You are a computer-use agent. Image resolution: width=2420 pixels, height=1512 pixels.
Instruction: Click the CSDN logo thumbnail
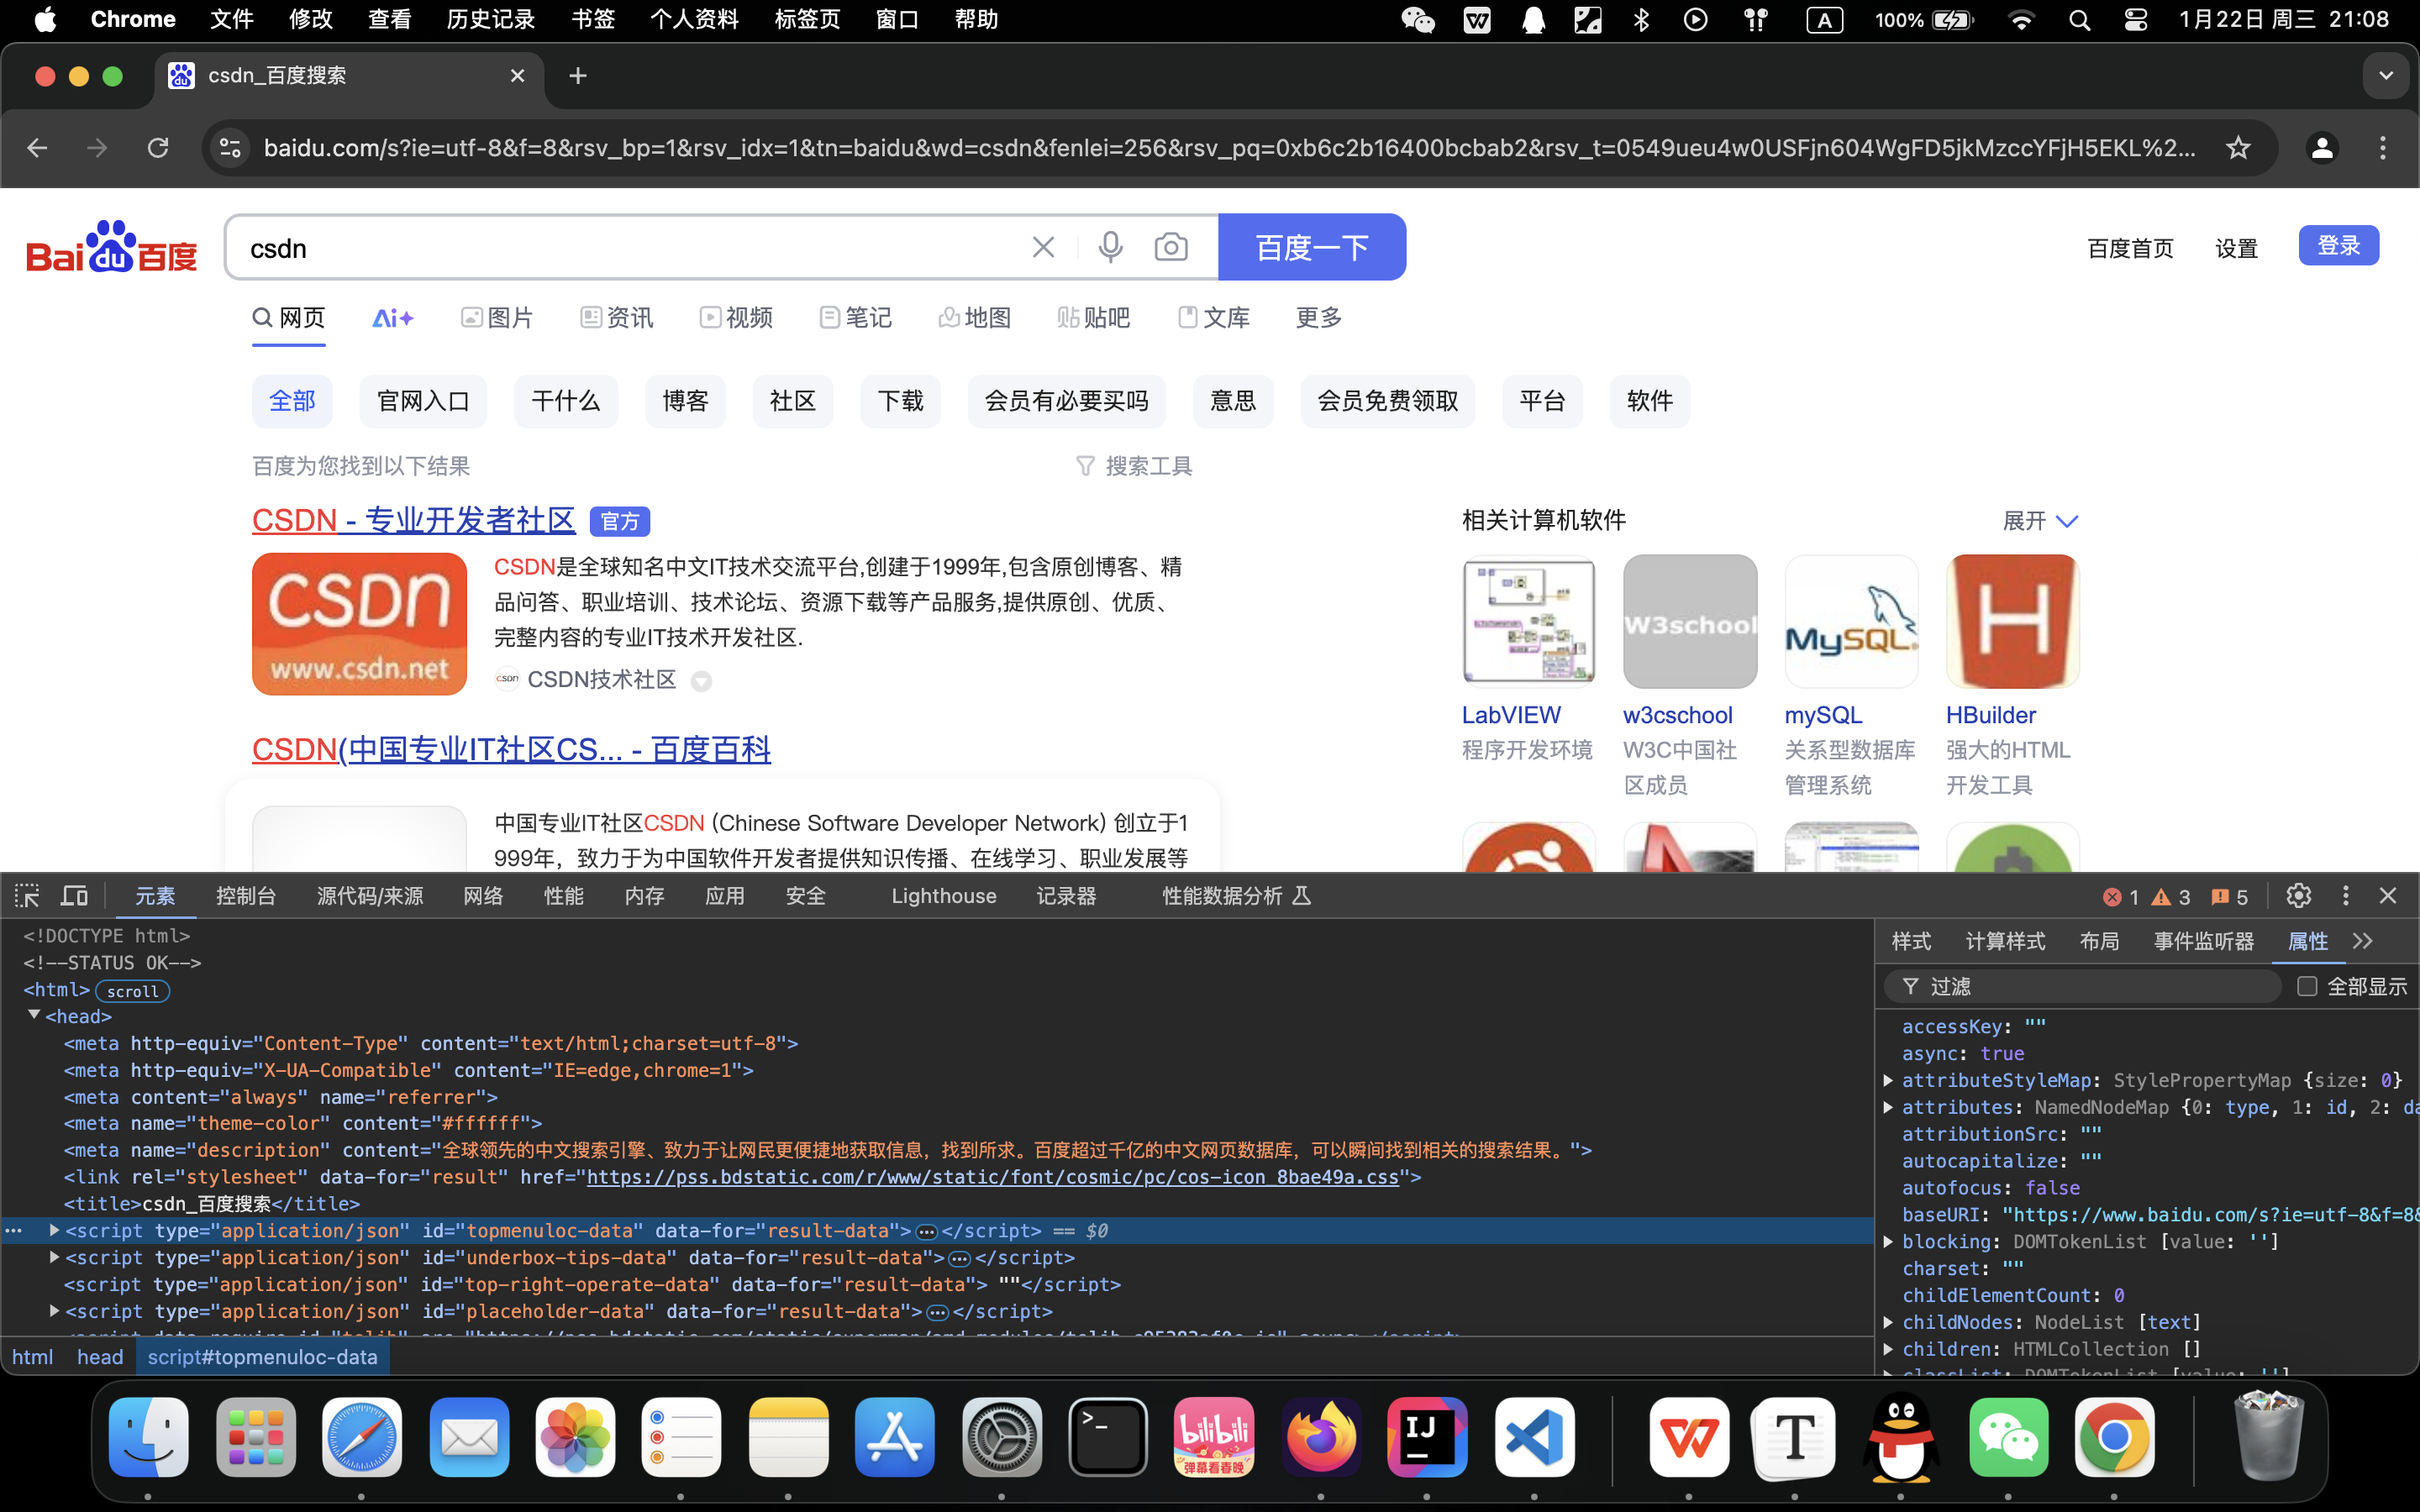coord(359,624)
